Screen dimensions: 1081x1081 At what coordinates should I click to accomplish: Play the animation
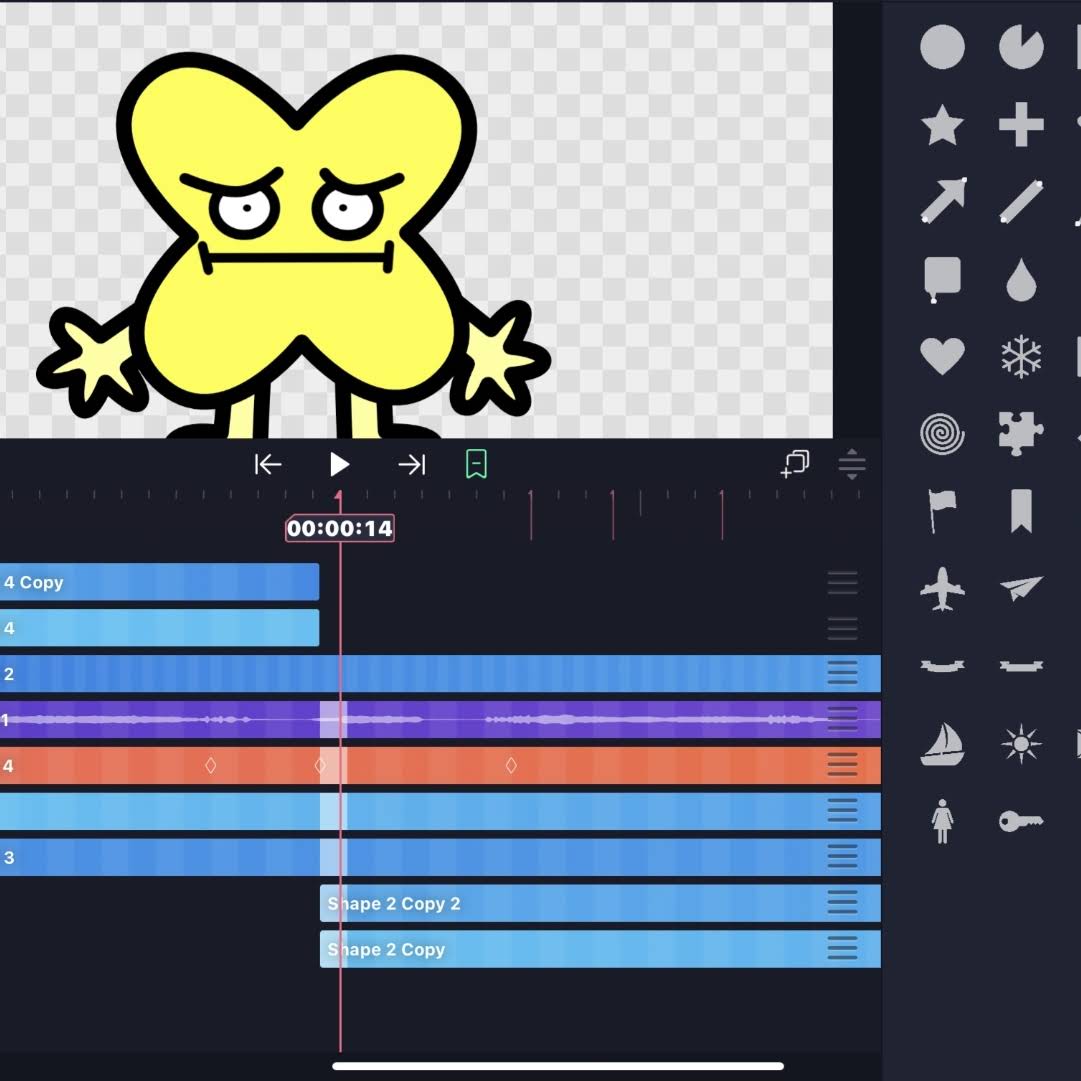pos(339,465)
